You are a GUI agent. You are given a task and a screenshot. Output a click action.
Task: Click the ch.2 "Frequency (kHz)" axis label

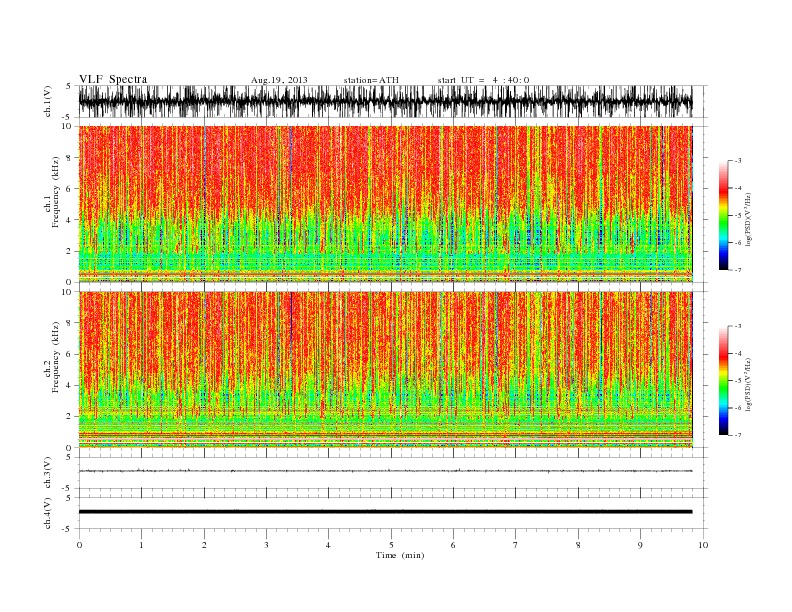(56, 356)
